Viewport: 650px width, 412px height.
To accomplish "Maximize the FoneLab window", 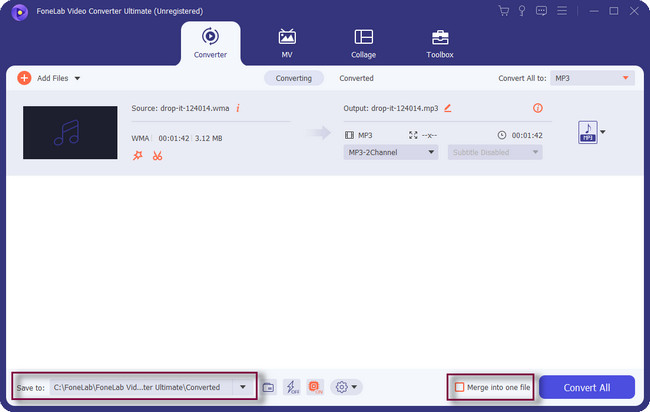I will [614, 11].
